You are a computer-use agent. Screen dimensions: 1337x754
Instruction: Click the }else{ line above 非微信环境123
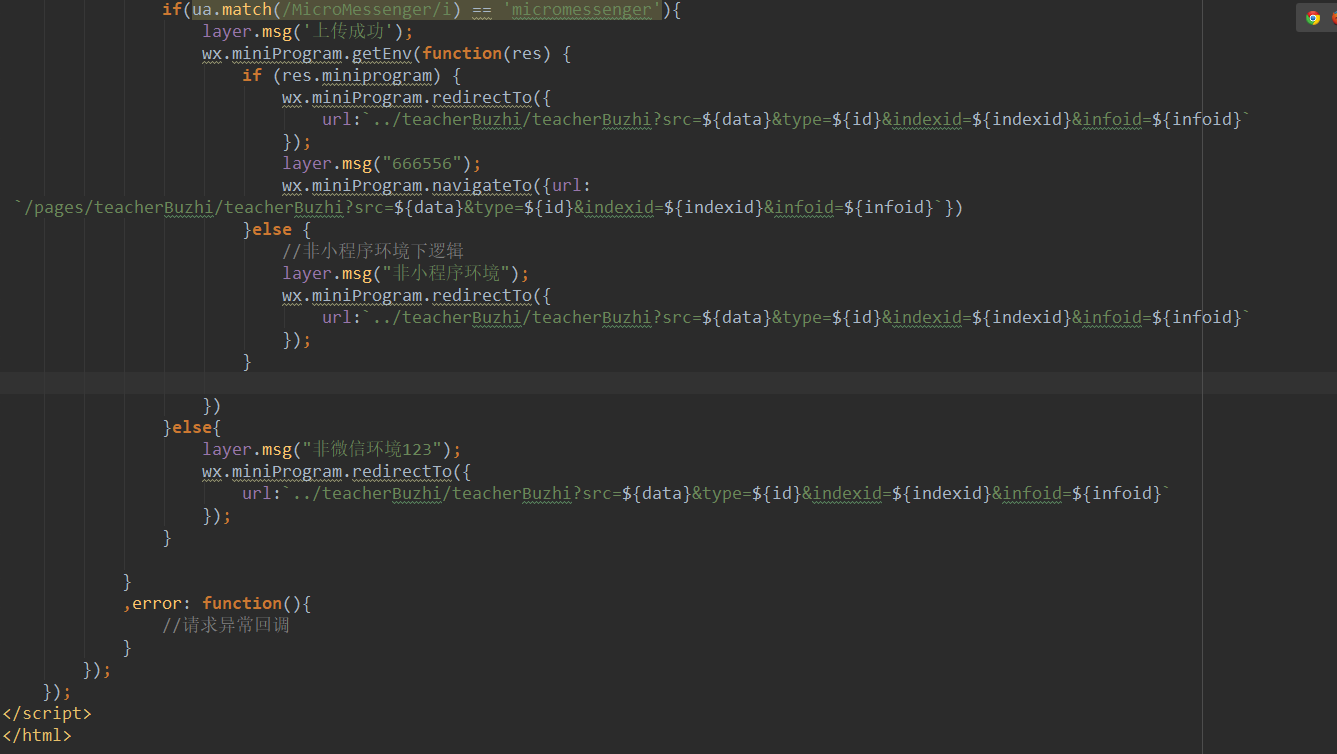pos(192,427)
